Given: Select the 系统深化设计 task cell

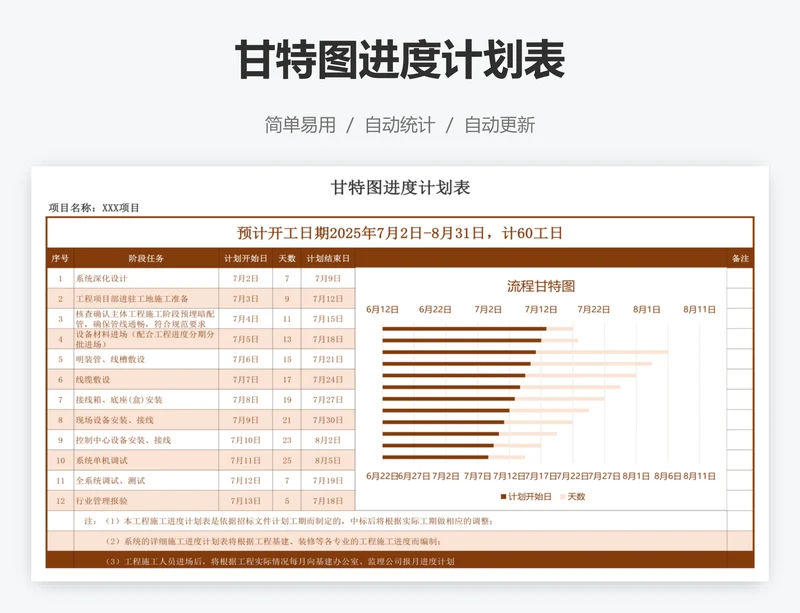Looking at the screenshot, I should pos(146,278).
